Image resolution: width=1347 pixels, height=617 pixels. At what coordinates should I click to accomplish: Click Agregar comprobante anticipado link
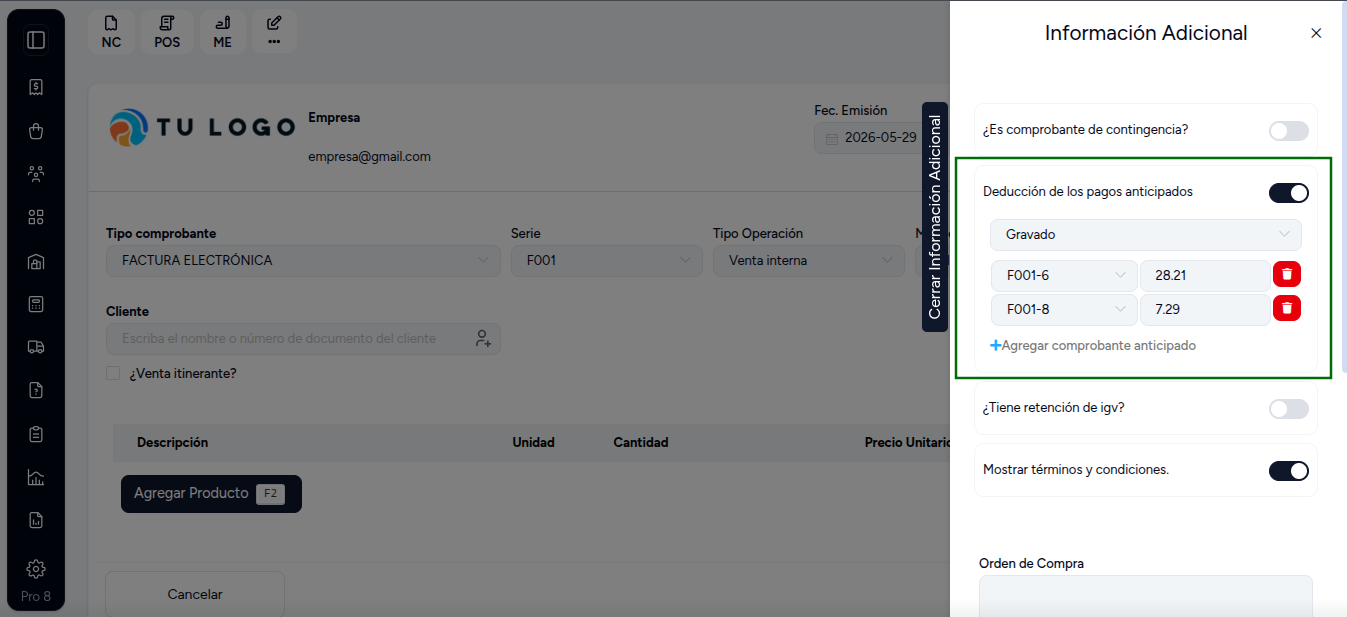tap(1093, 345)
